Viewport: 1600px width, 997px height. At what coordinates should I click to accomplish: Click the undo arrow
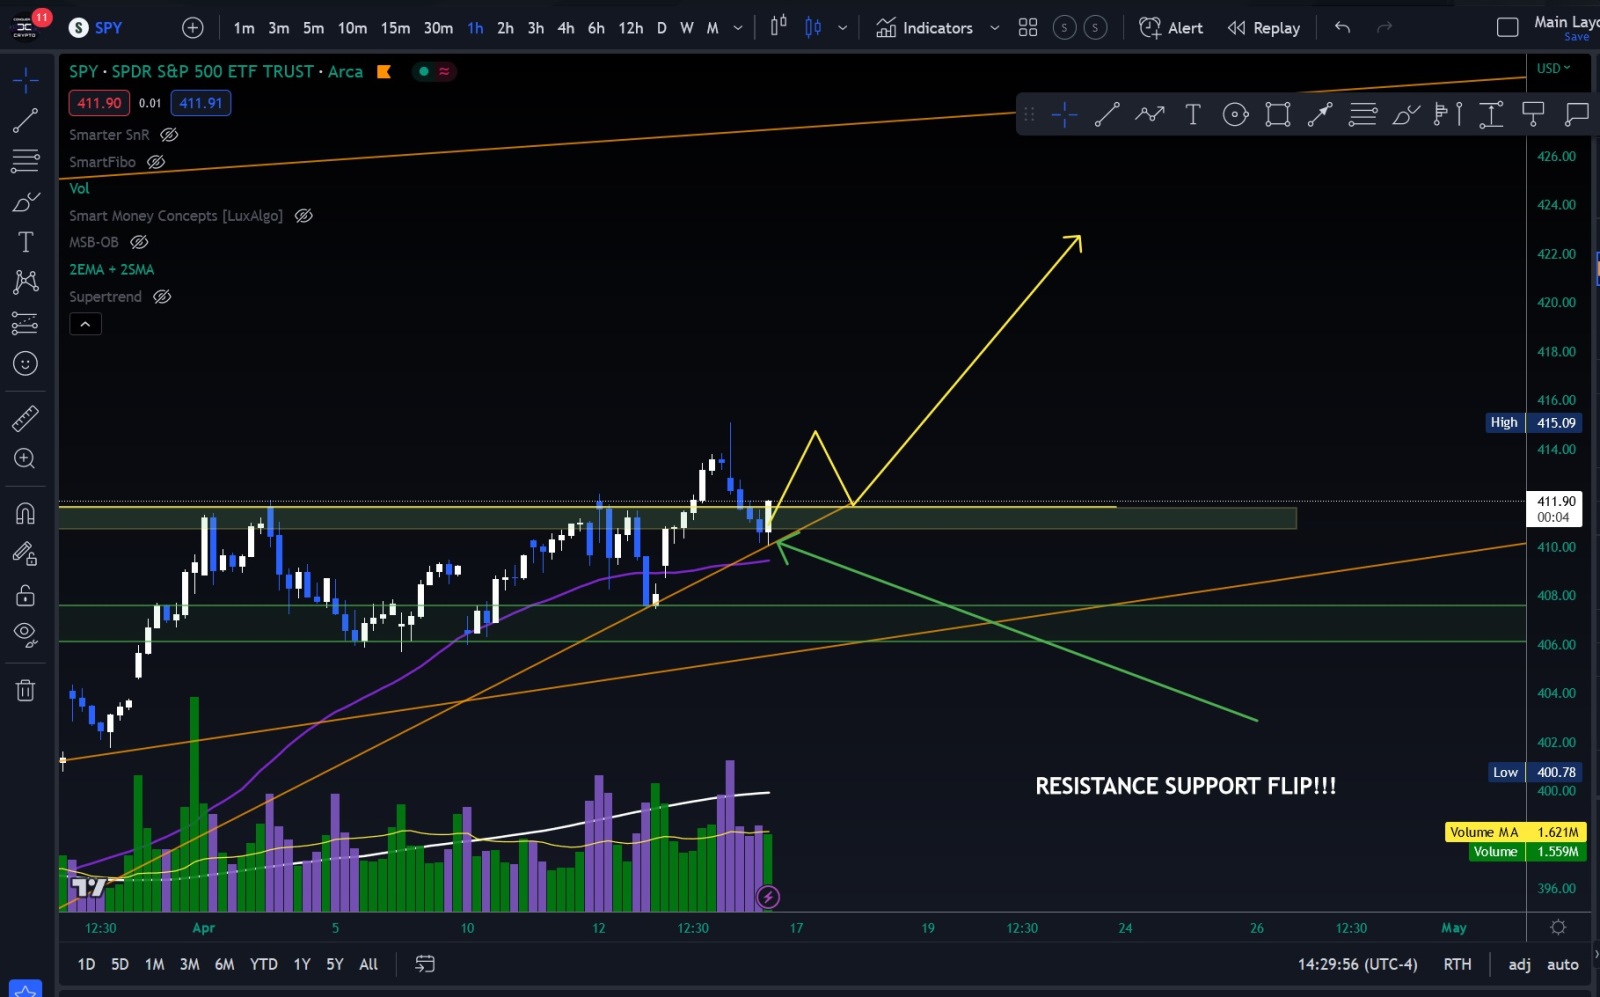click(x=1342, y=28)
